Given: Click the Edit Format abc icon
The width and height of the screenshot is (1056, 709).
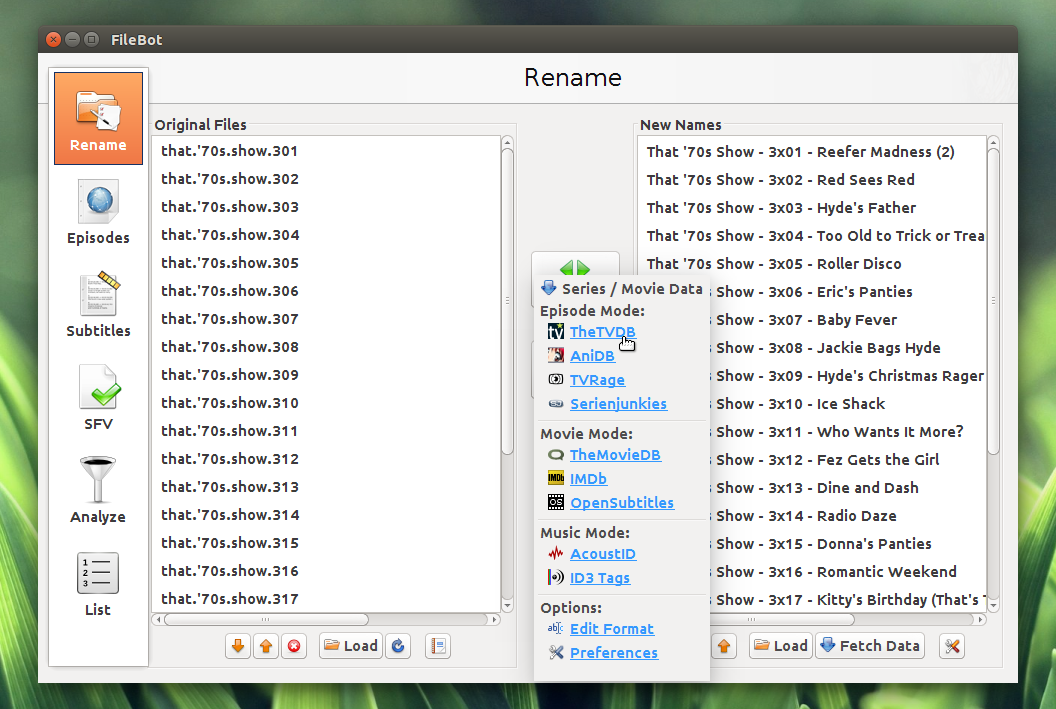Looking at the screenshot, I should pos(556,628).
